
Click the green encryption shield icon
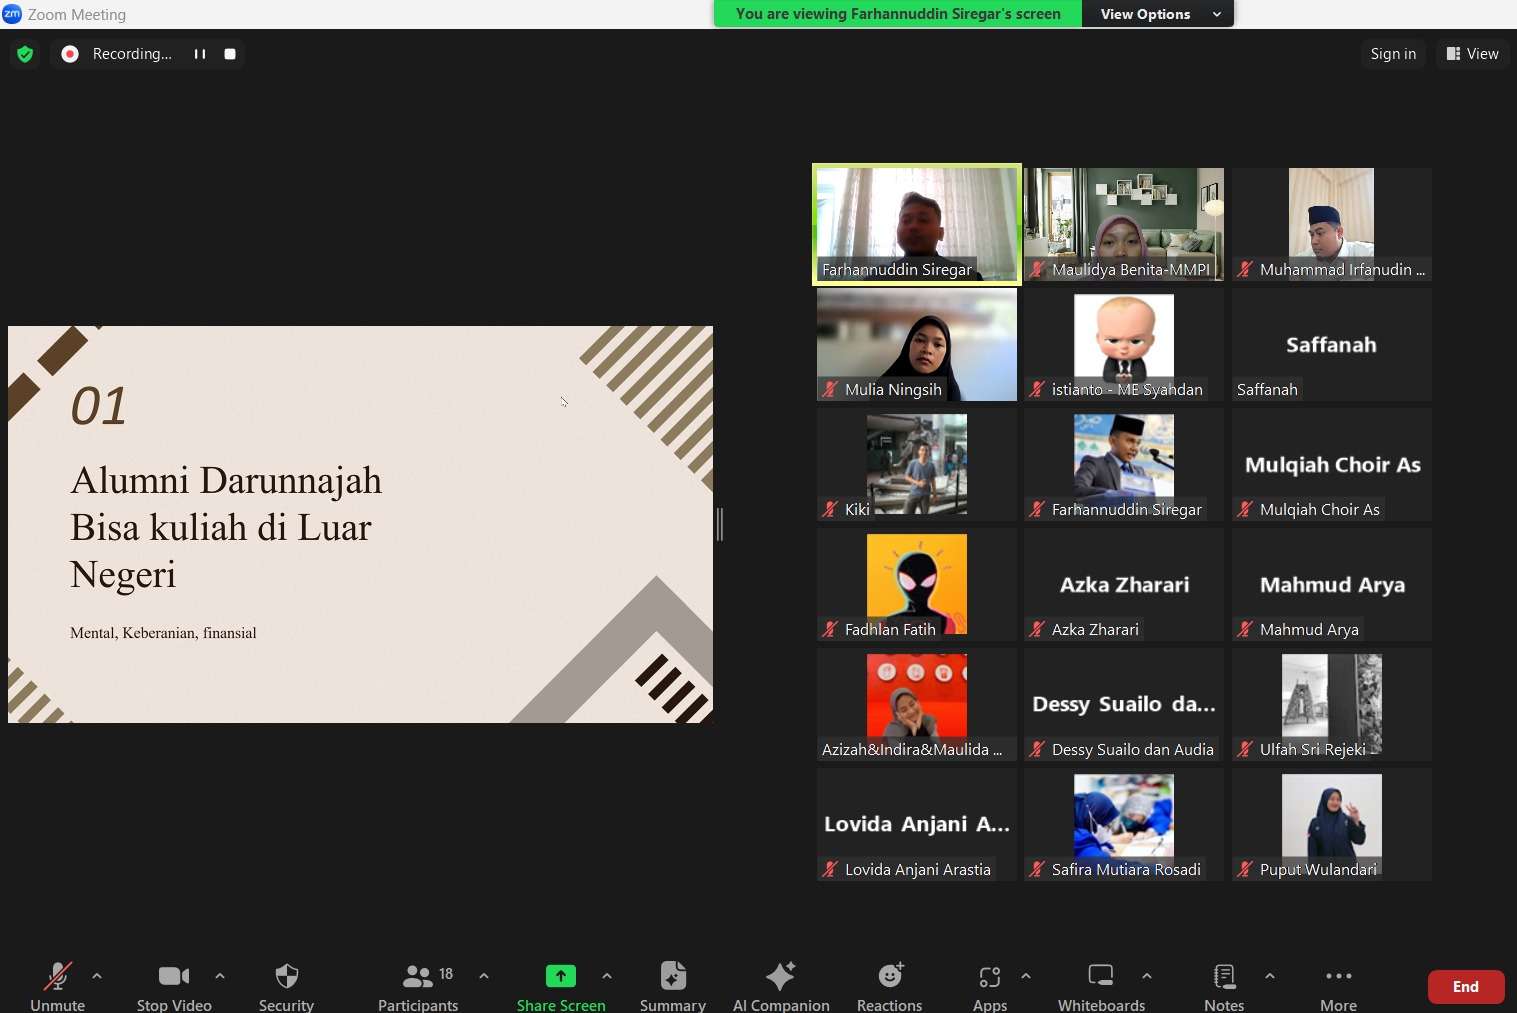[25, 54]
